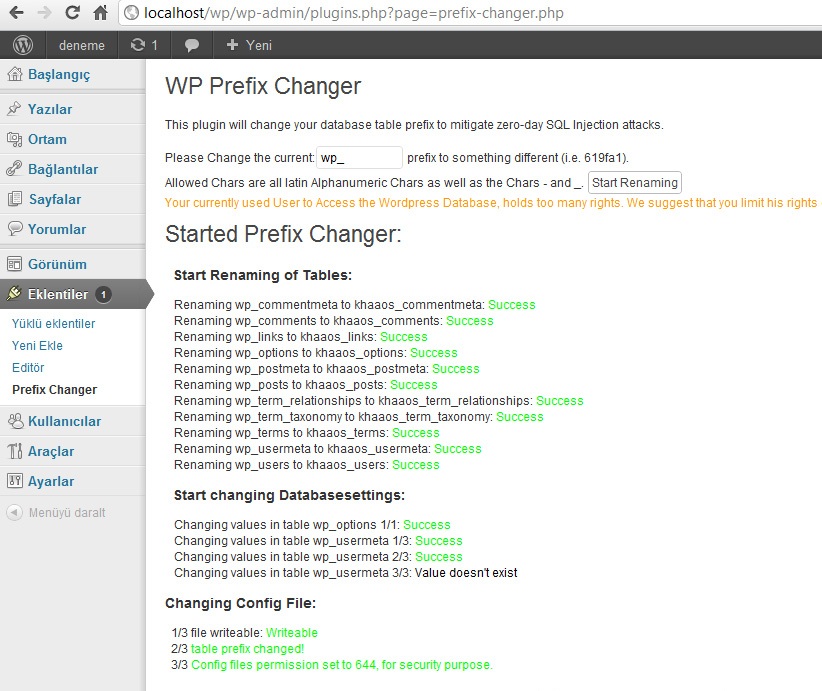Click the 'Config files permission set to 644' line
Screen dimensions: 822x691
(332, 665)
